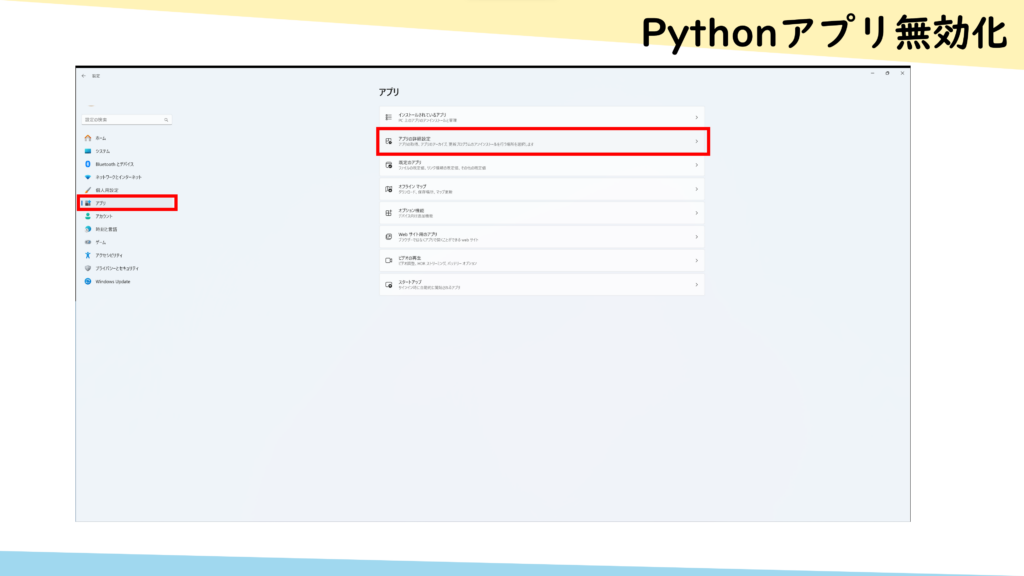Open the システム sidebar item
This screenshot has width=1024, height=576.
tap(127, 151)
